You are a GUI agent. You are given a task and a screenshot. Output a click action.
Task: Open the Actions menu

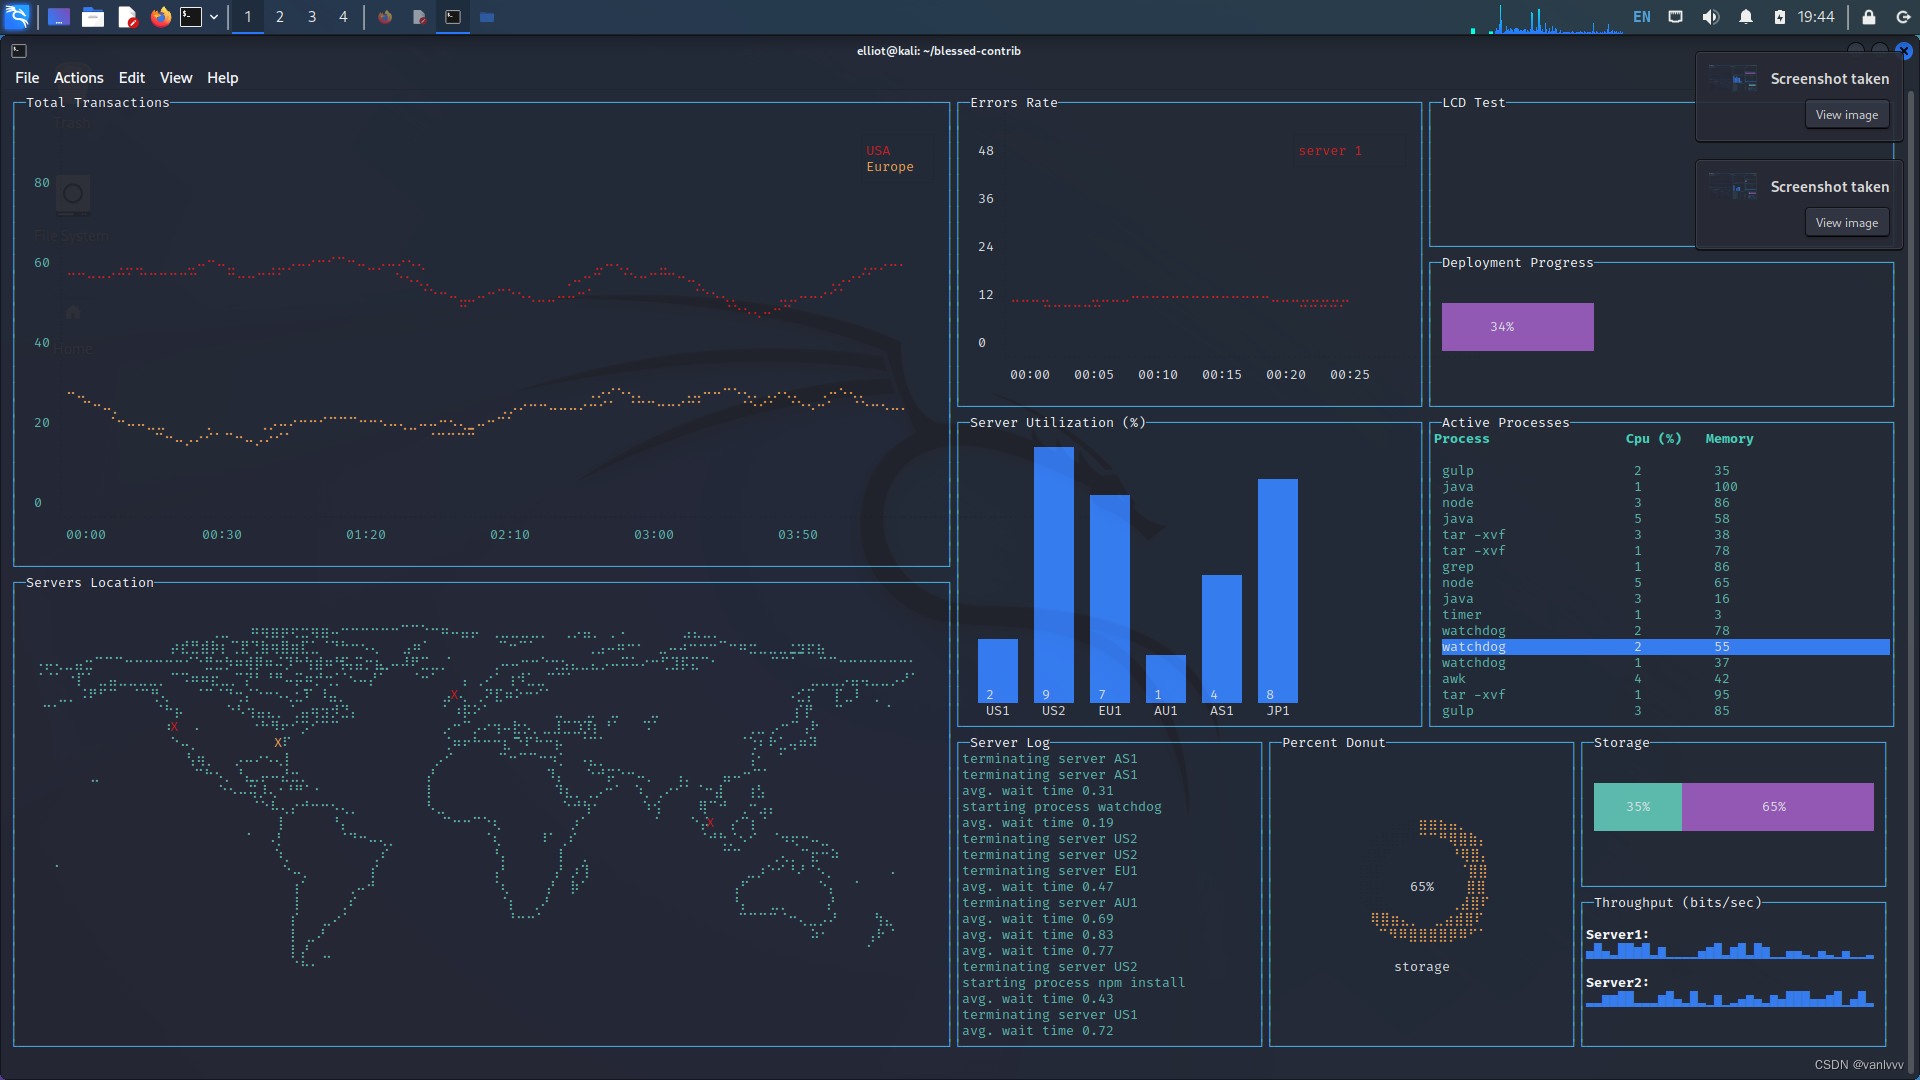(x=79, y=78)
